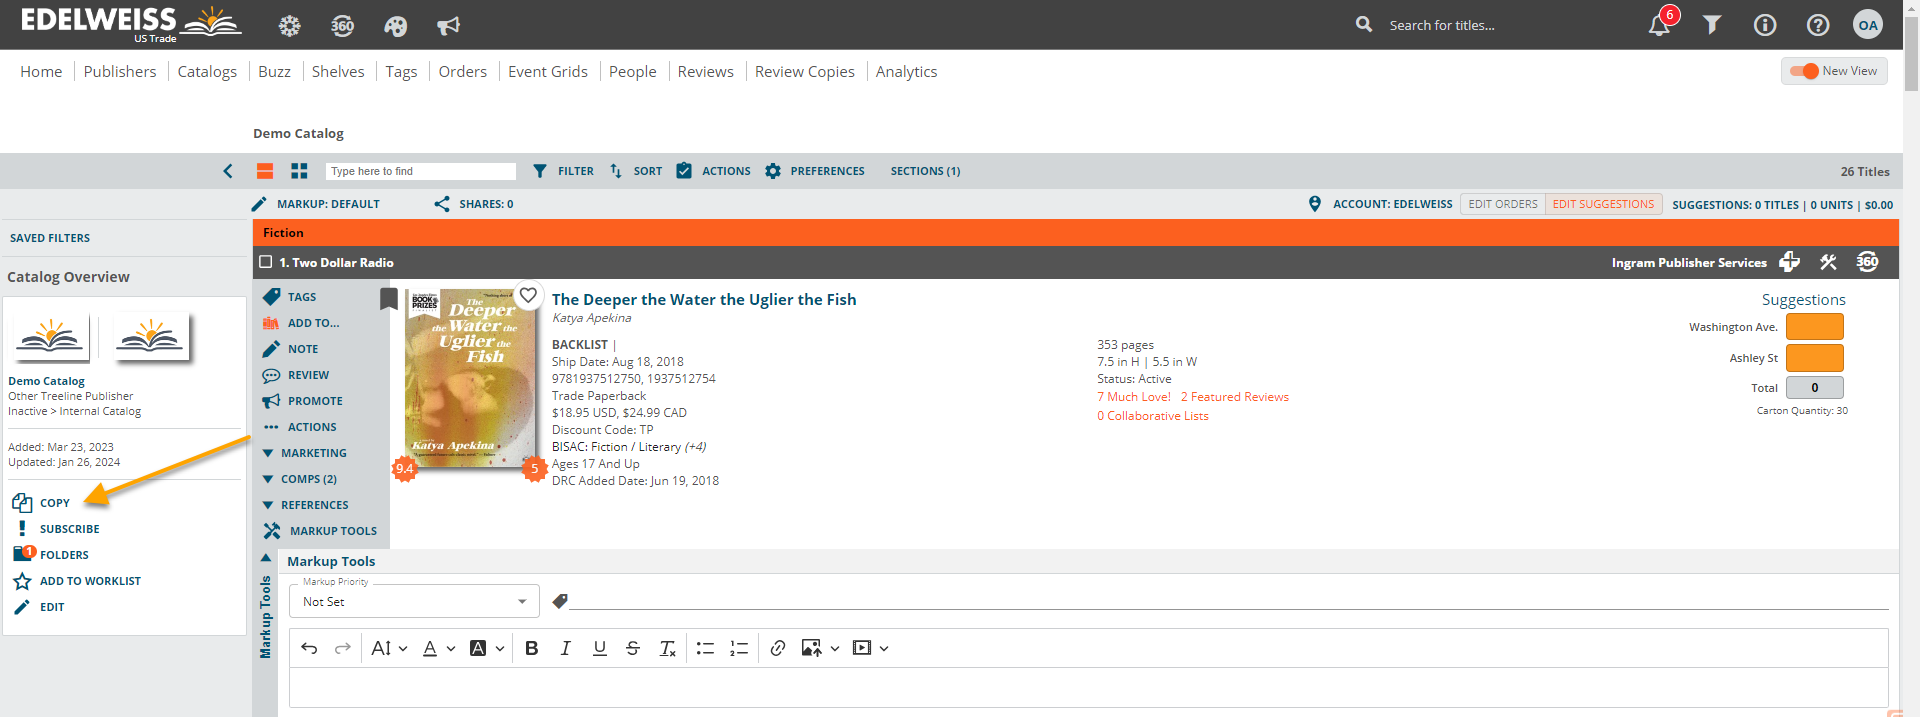Click the Washington Ave. orange suggestion box
This screenshot has height=717, width=1920.
[1814, 327]
